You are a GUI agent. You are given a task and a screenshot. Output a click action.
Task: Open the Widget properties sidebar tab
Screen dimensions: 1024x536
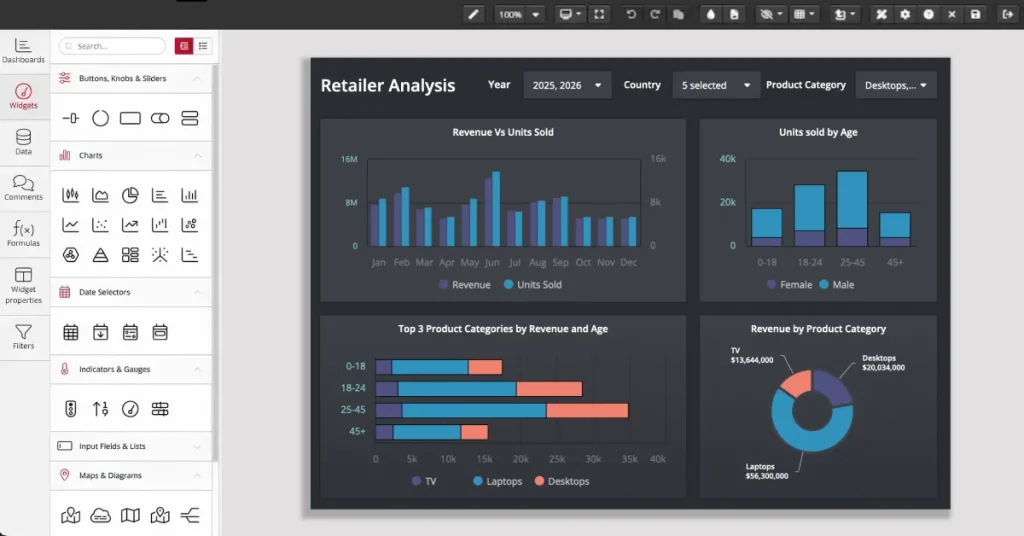[24, 285]
